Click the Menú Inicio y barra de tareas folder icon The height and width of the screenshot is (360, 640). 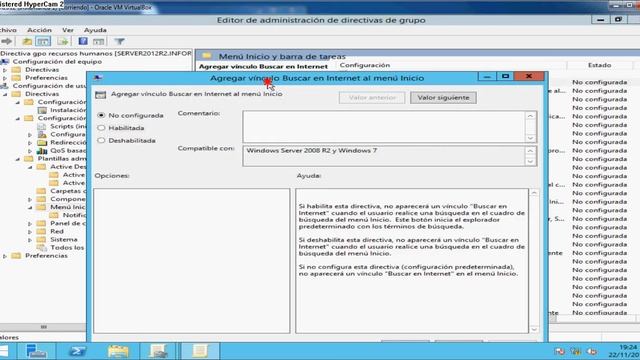tap(207, 56)
